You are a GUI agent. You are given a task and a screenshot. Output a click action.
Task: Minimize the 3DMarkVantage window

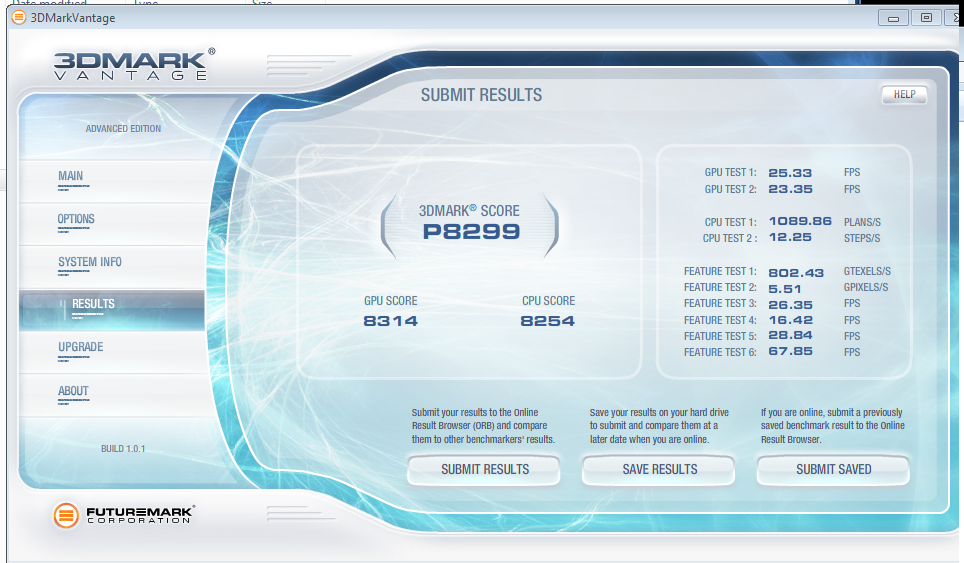(893, 18)
